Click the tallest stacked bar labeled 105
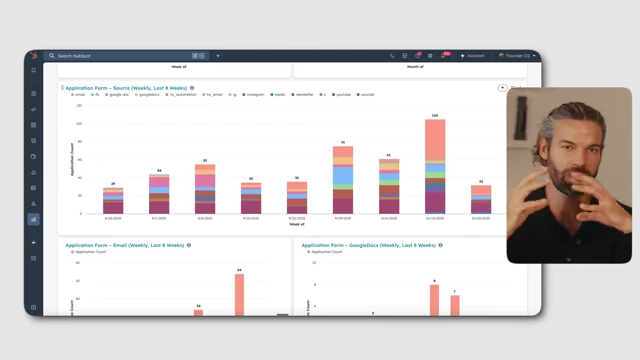This screenshot has width=640, height=360. pyautogui.click(x=435, y=167)
